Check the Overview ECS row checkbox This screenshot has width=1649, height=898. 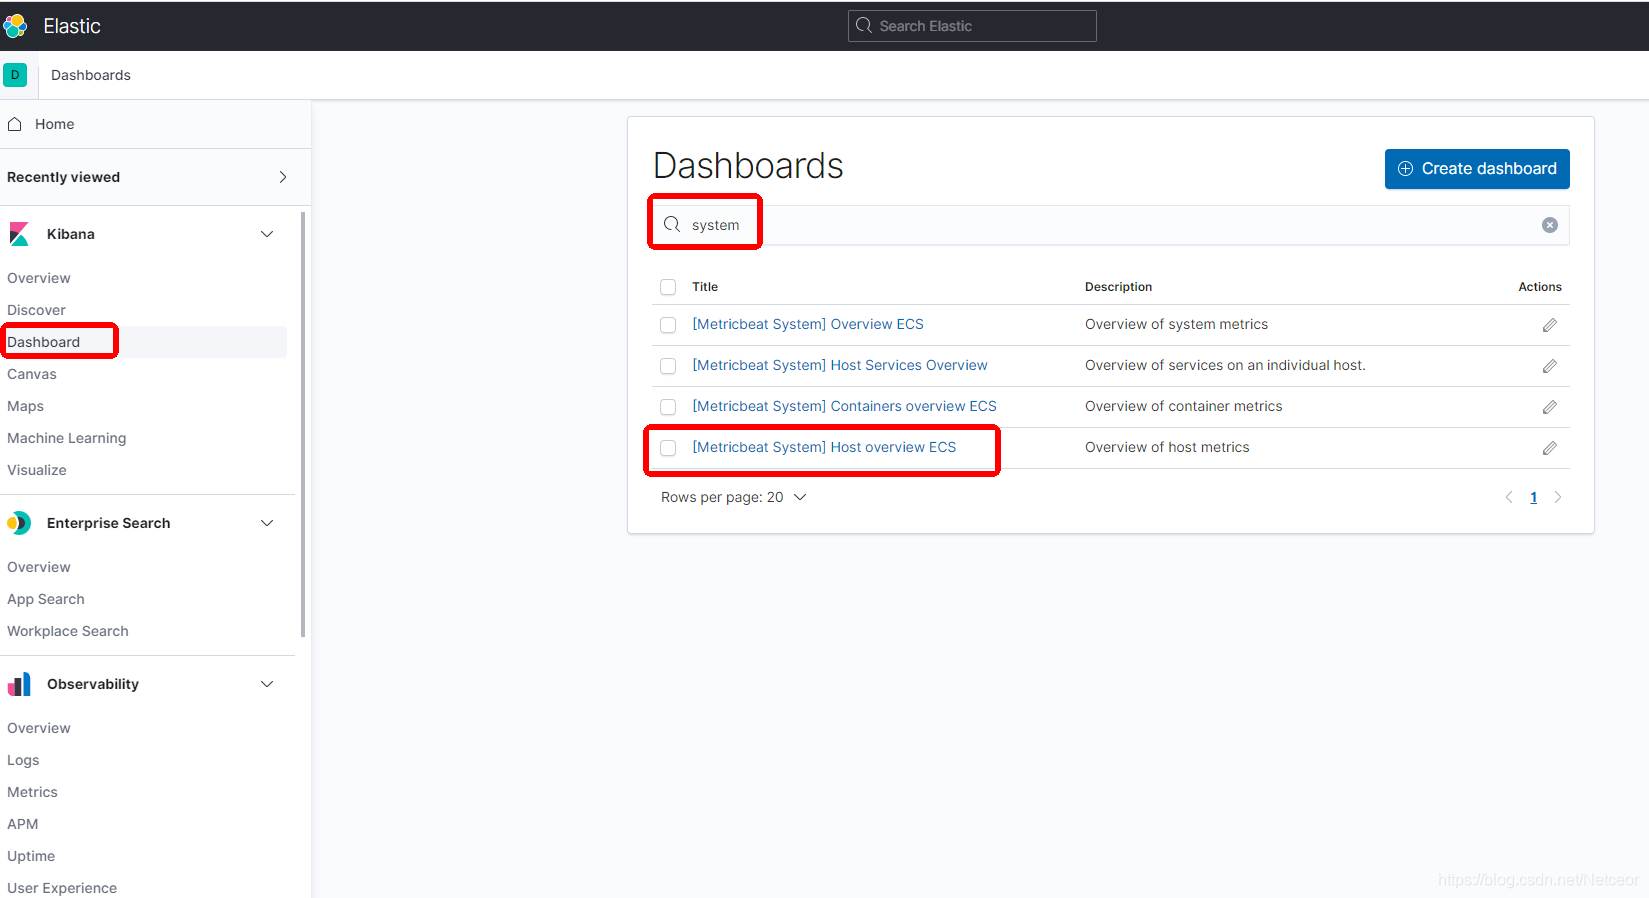click(x=668, y=325)
